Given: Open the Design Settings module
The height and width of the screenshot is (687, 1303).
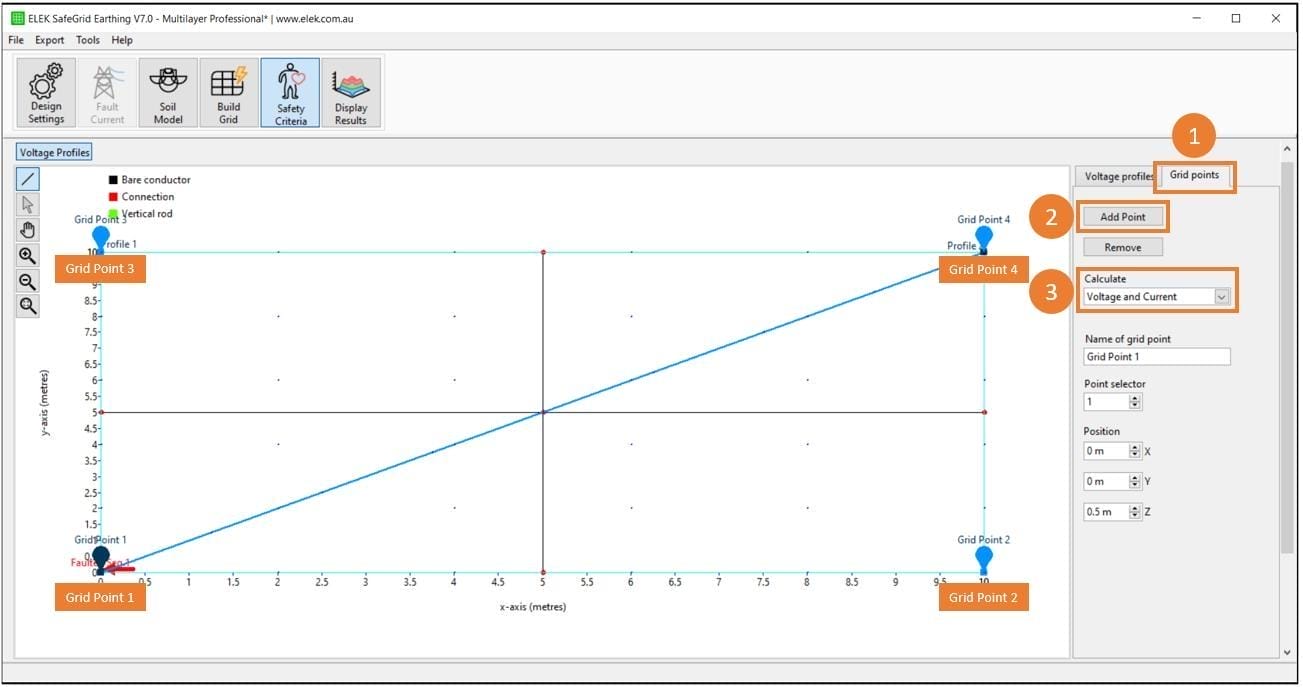Looking at the screenshot, I should click(x=46, y=93).
